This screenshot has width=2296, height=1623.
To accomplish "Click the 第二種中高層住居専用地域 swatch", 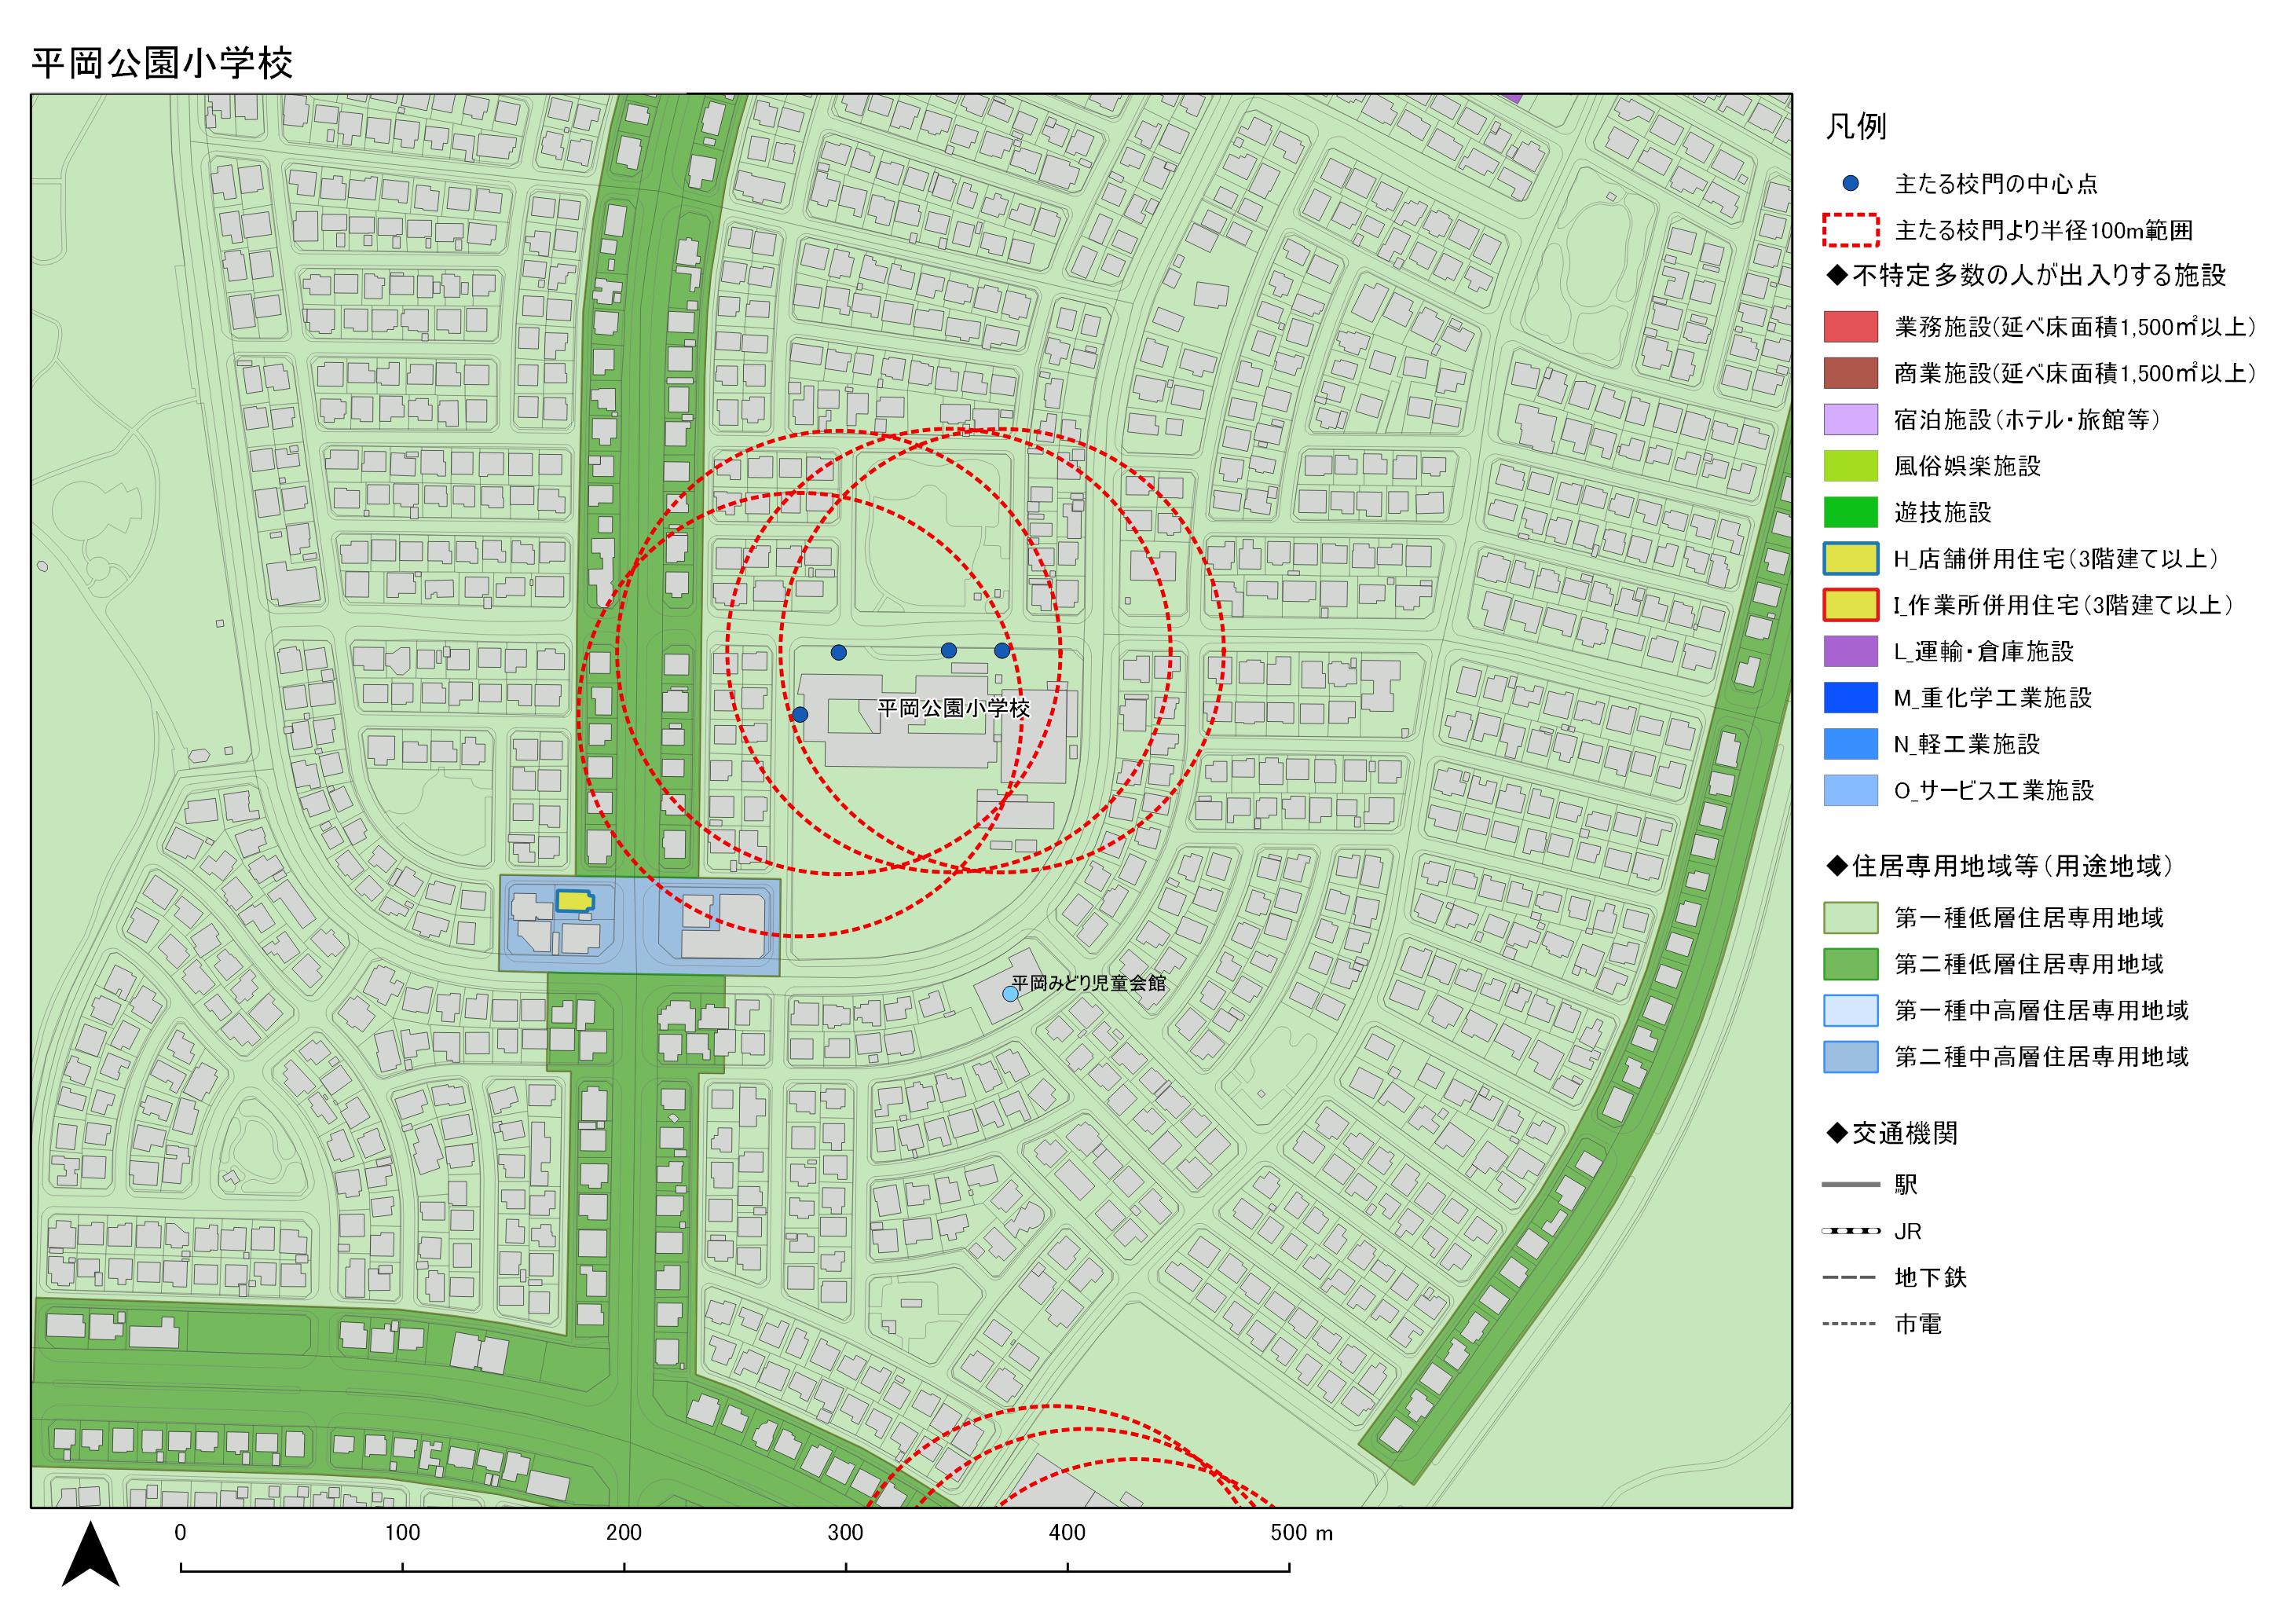I will [1851, 1057].
